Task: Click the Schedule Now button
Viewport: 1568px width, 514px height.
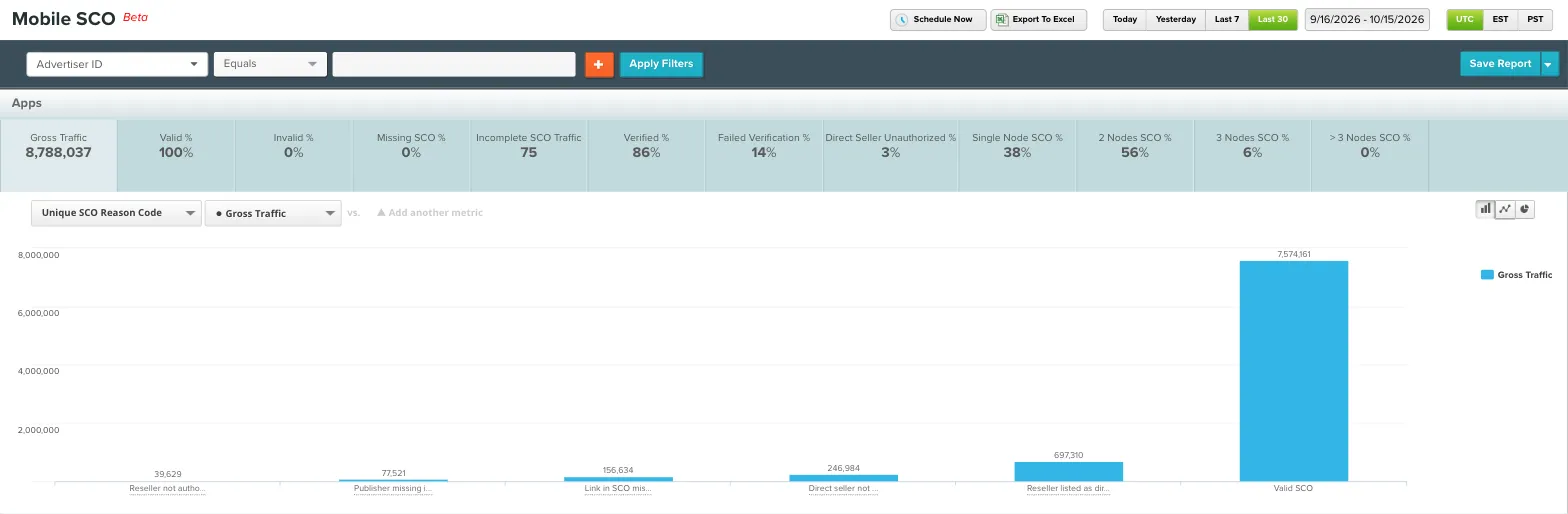Action: coord(938,20)
